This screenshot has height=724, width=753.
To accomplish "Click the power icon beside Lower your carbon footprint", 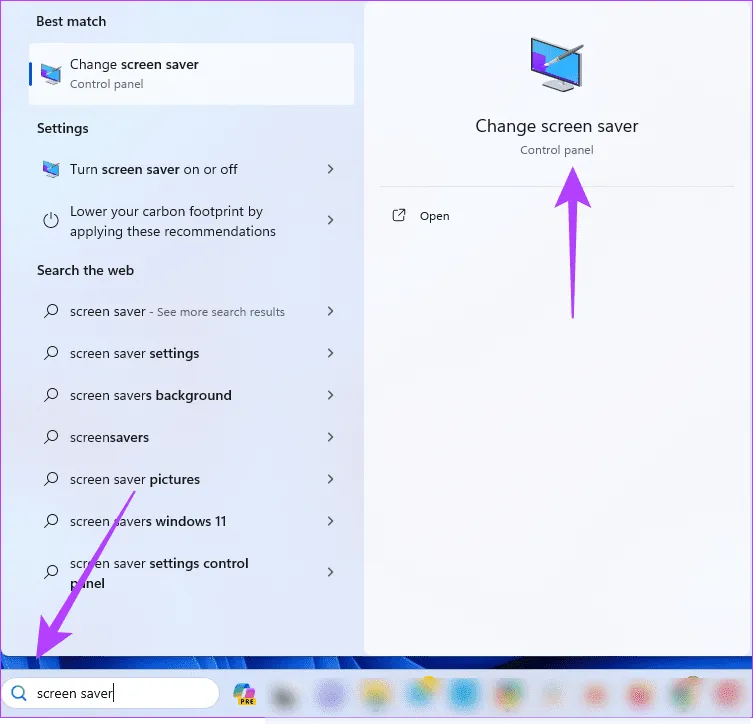I will coord(51,221).
